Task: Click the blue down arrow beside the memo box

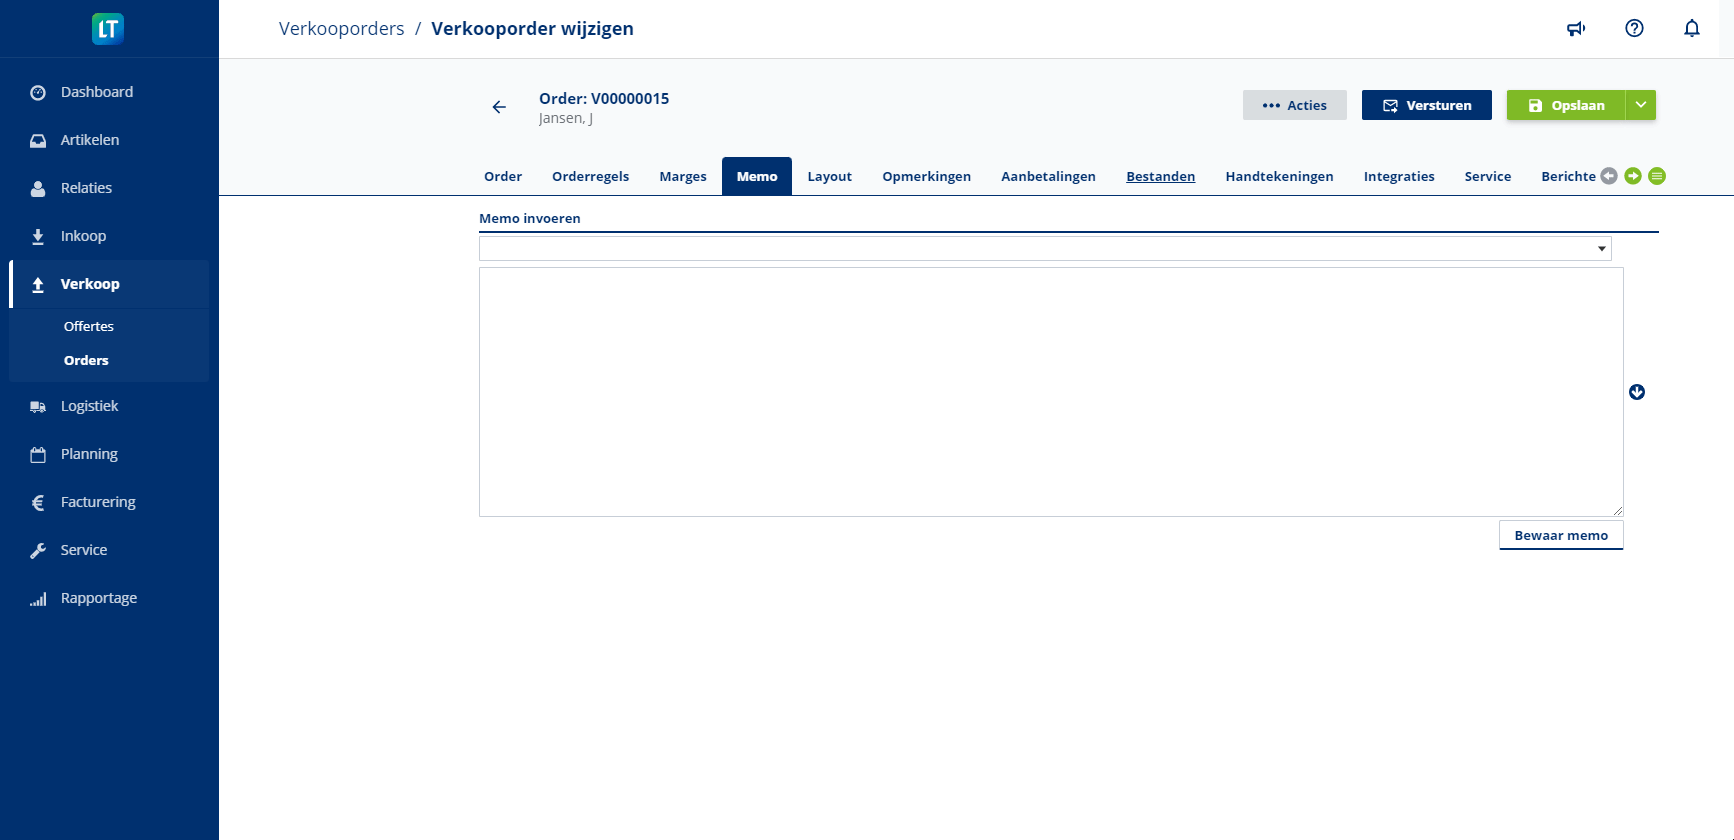Action: (x=1637, y=392)
